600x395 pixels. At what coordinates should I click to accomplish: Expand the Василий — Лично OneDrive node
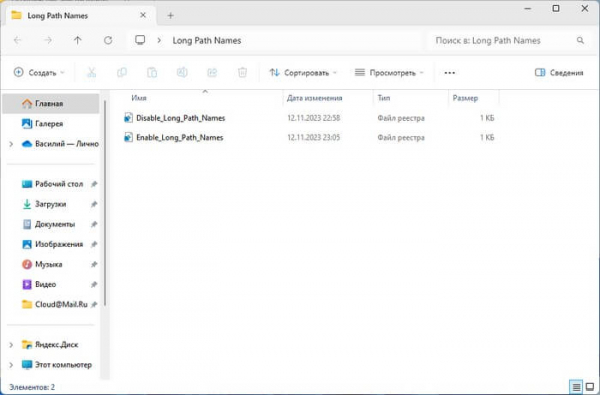click(x=11, y=144)
